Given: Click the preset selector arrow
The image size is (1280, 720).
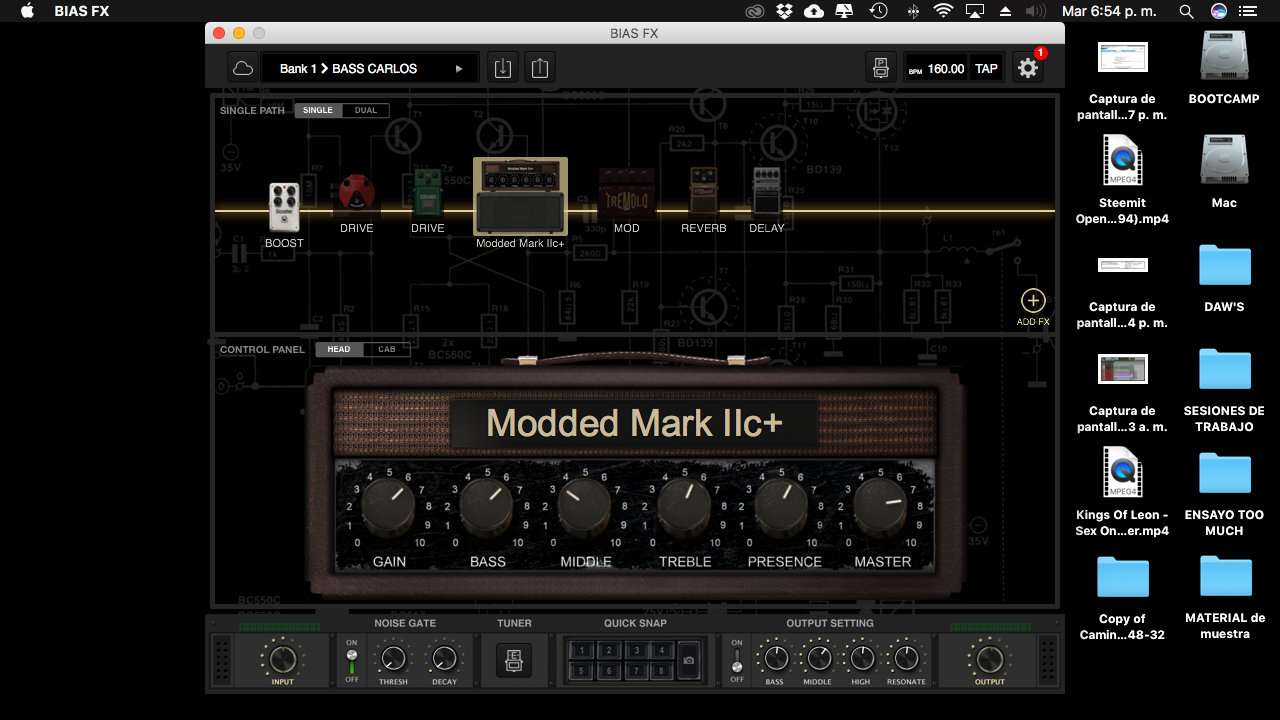Looking at the screenshot, I should (459, 69).
